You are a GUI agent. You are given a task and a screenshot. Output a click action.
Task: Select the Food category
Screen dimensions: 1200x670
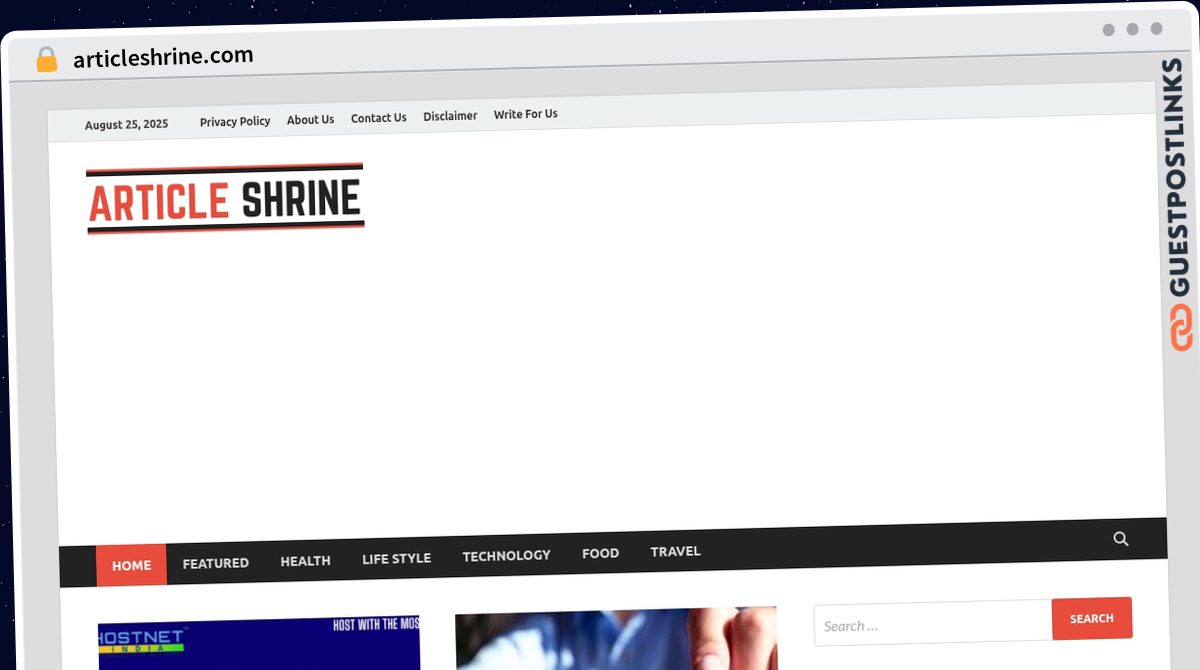[x=600, y=553]
